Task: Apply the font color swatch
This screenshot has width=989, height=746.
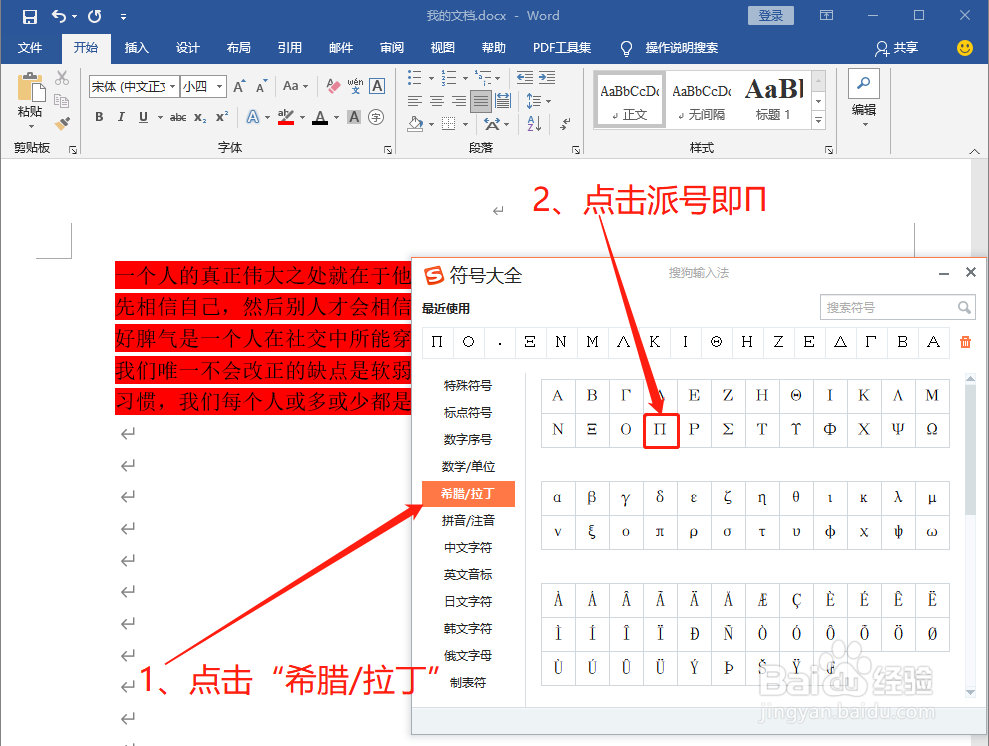Action: point(320,117)
